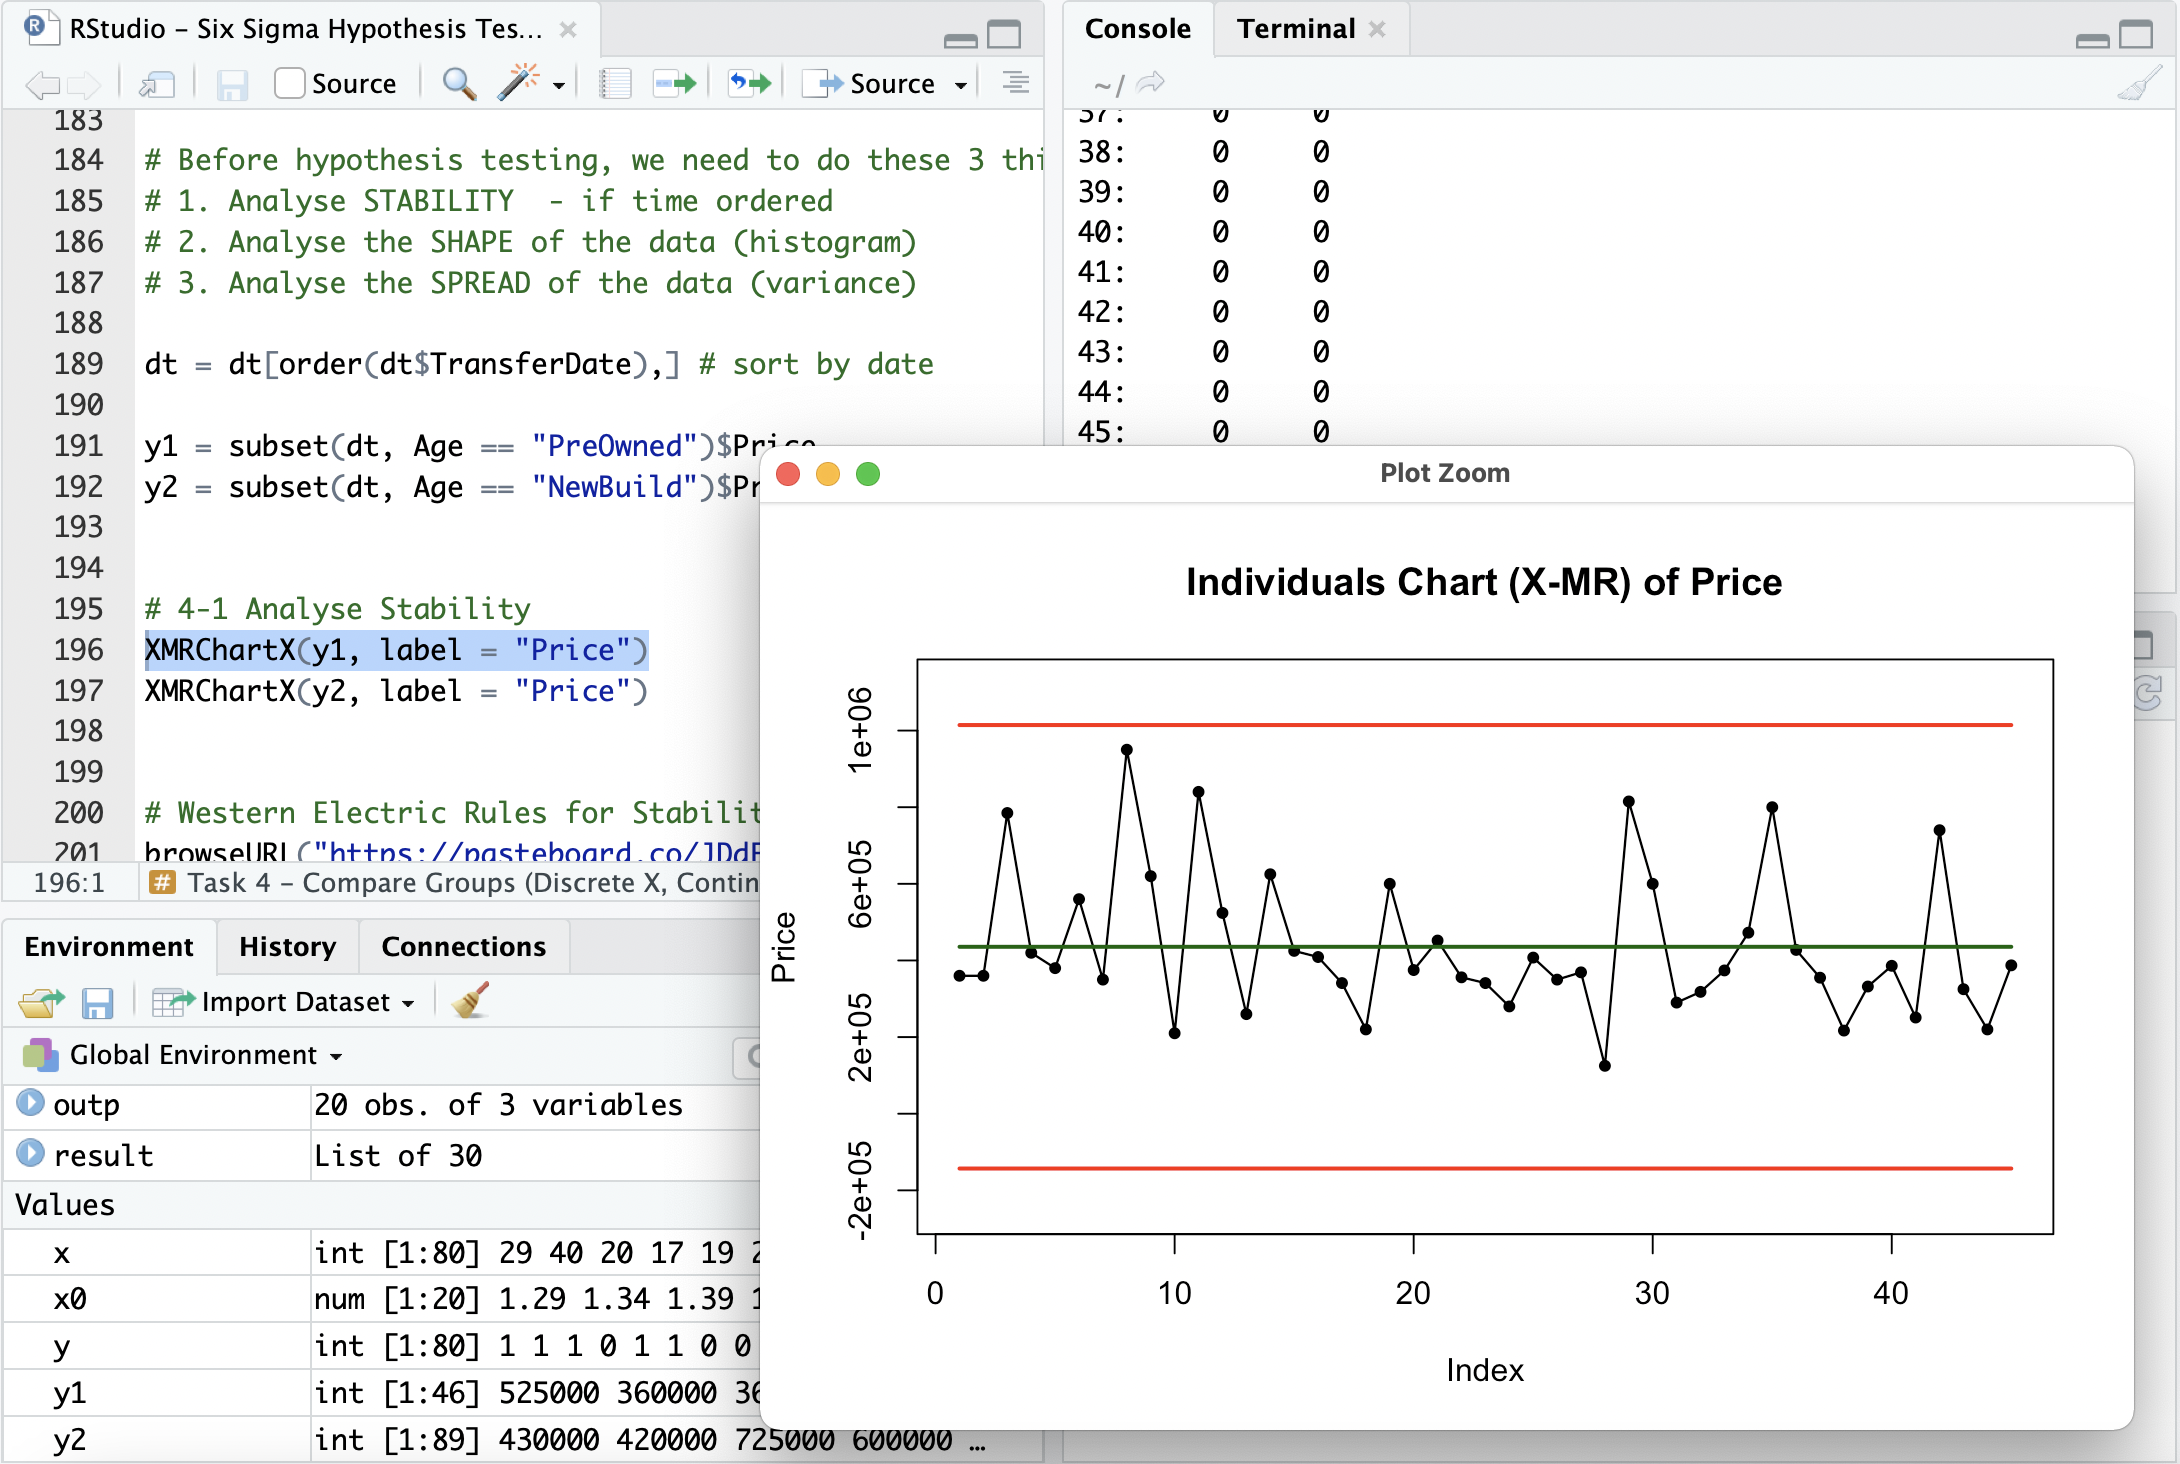
Task: Open the Source button dropdown arrow
Action: click(x=961, y=85)
